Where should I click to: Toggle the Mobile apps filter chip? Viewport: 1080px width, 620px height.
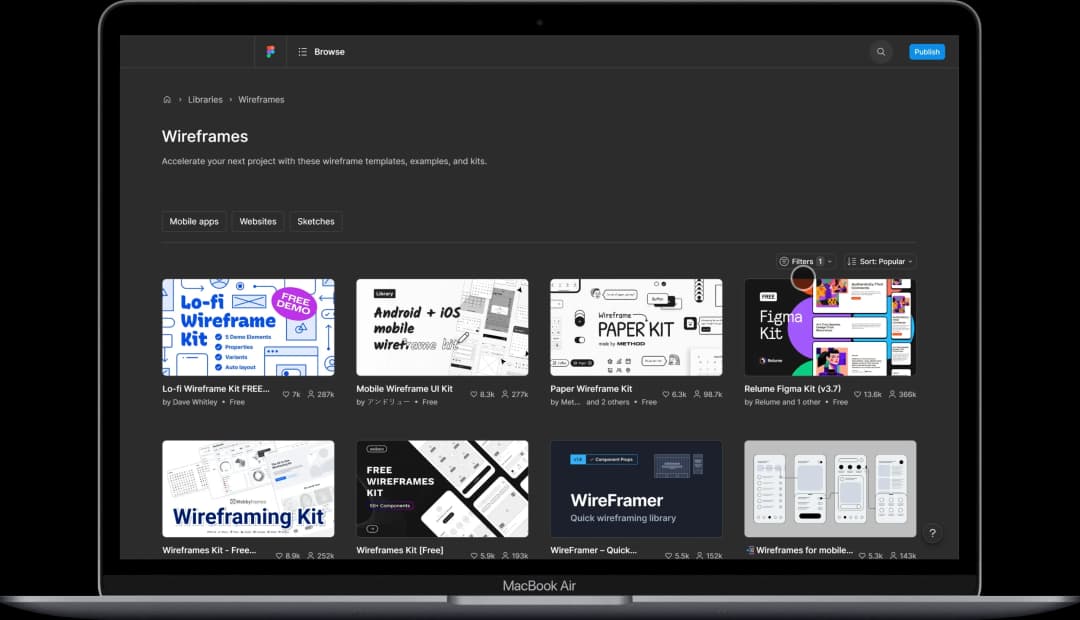tap(194, 221)
